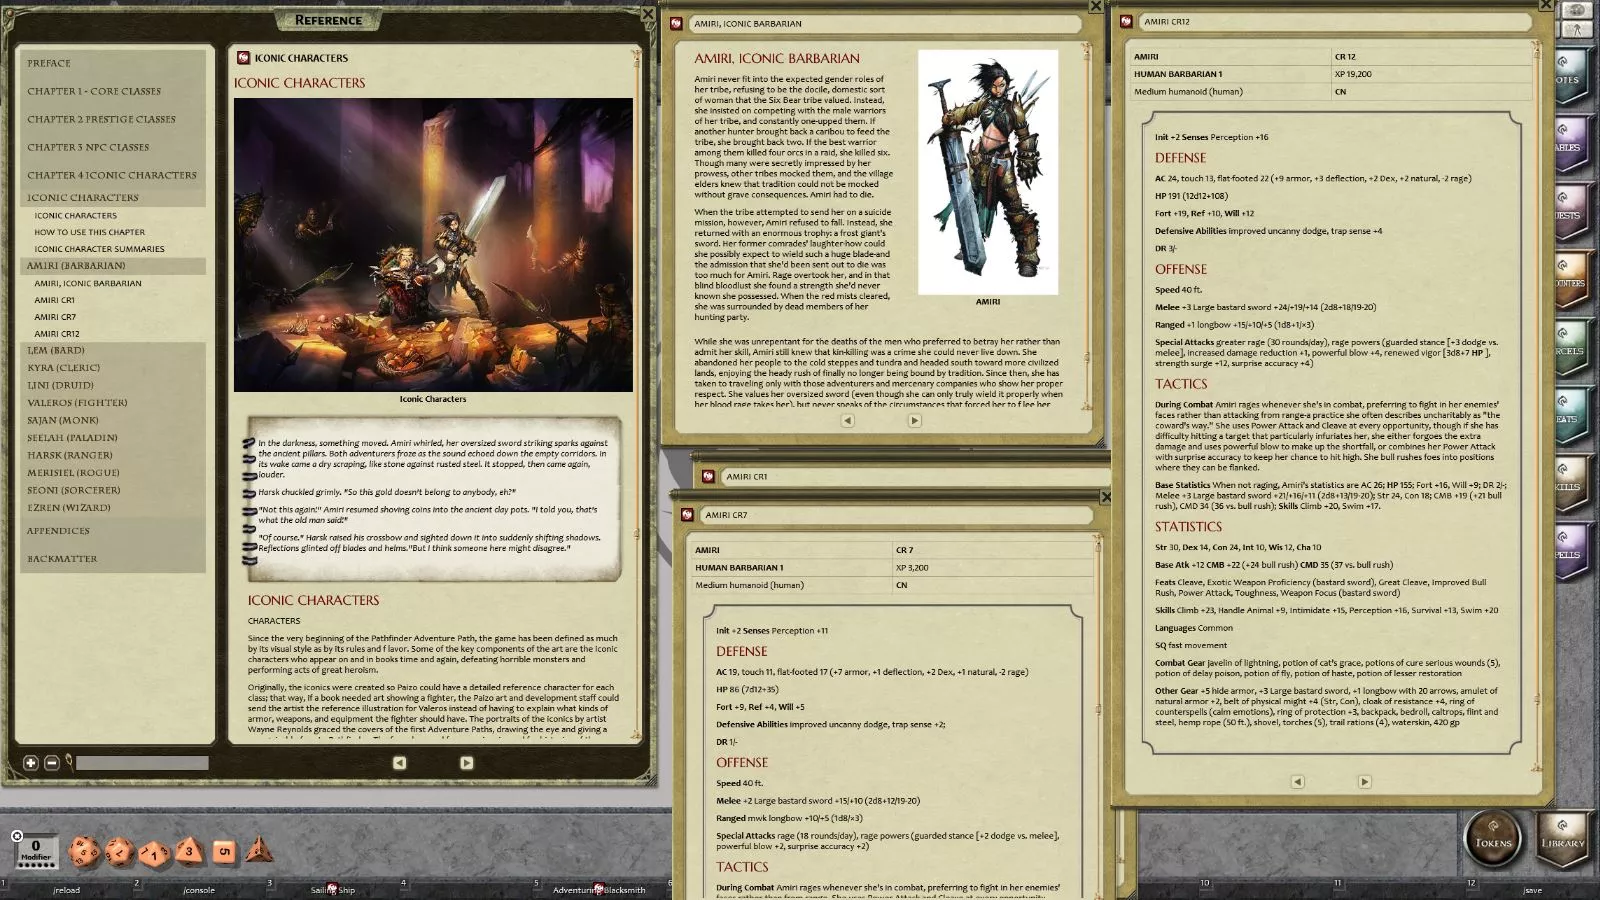Viewport: 1600px width, 900px height.
Task: Open the Spells sidebar button
Action: tap(1569, 550)
